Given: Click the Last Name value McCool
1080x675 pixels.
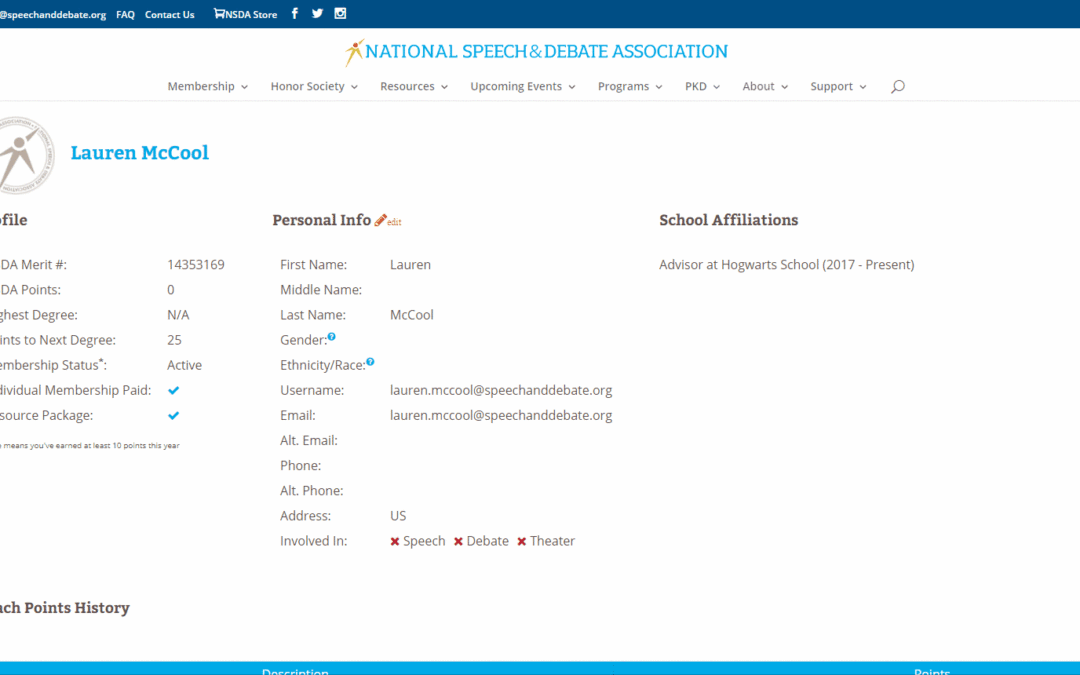Looking at the screenshot, I should pos(412,315).
